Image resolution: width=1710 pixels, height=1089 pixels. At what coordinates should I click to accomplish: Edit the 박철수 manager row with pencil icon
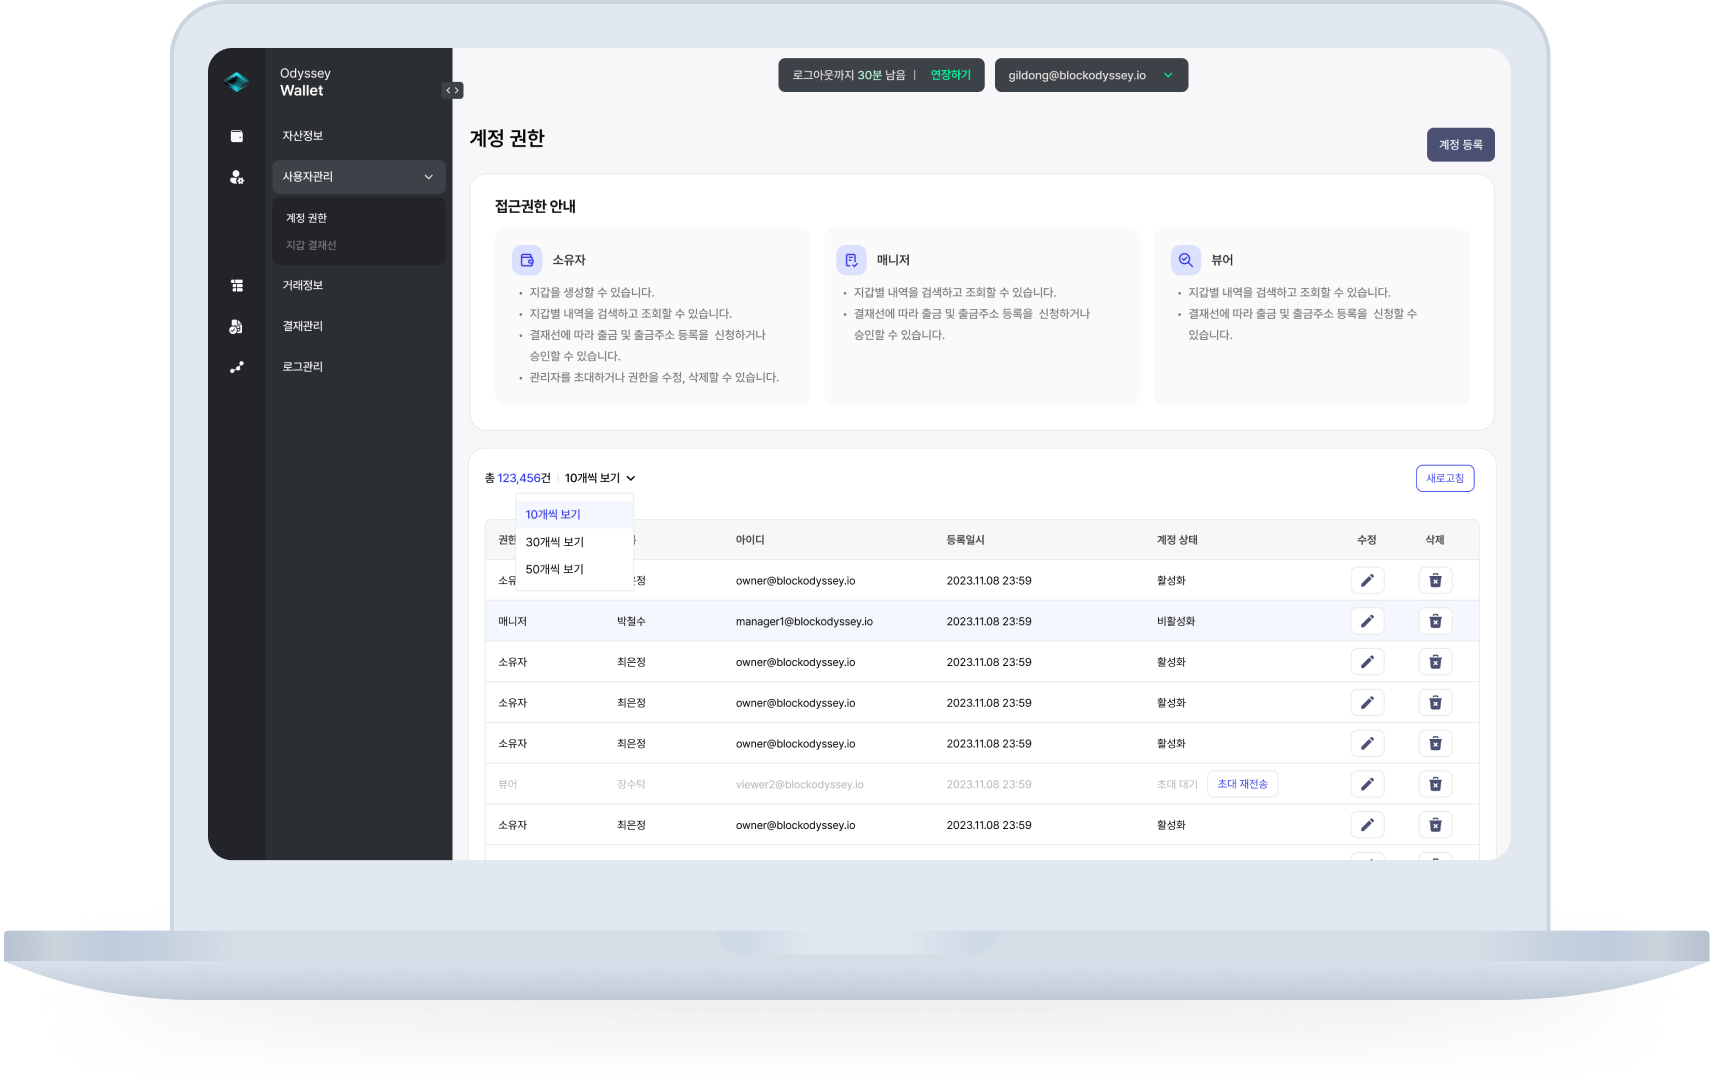point(1367,621)
